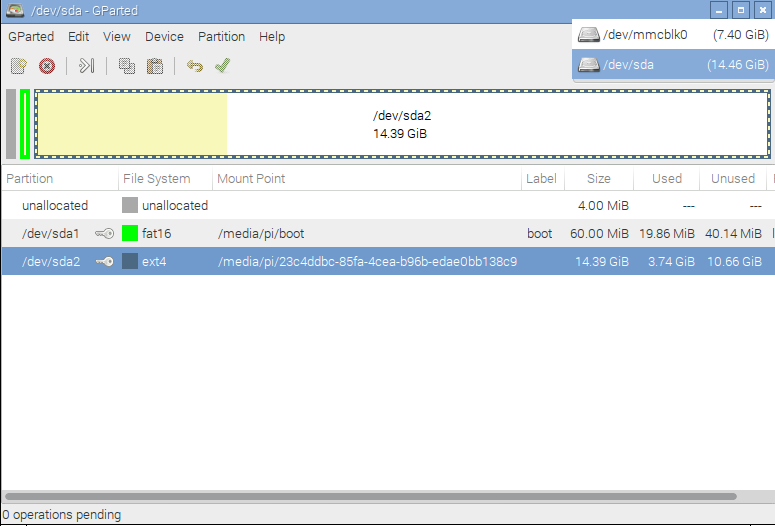Click the Paste partition toolbar icon
The image size is (775, 526).
click(x=155, y=66)
